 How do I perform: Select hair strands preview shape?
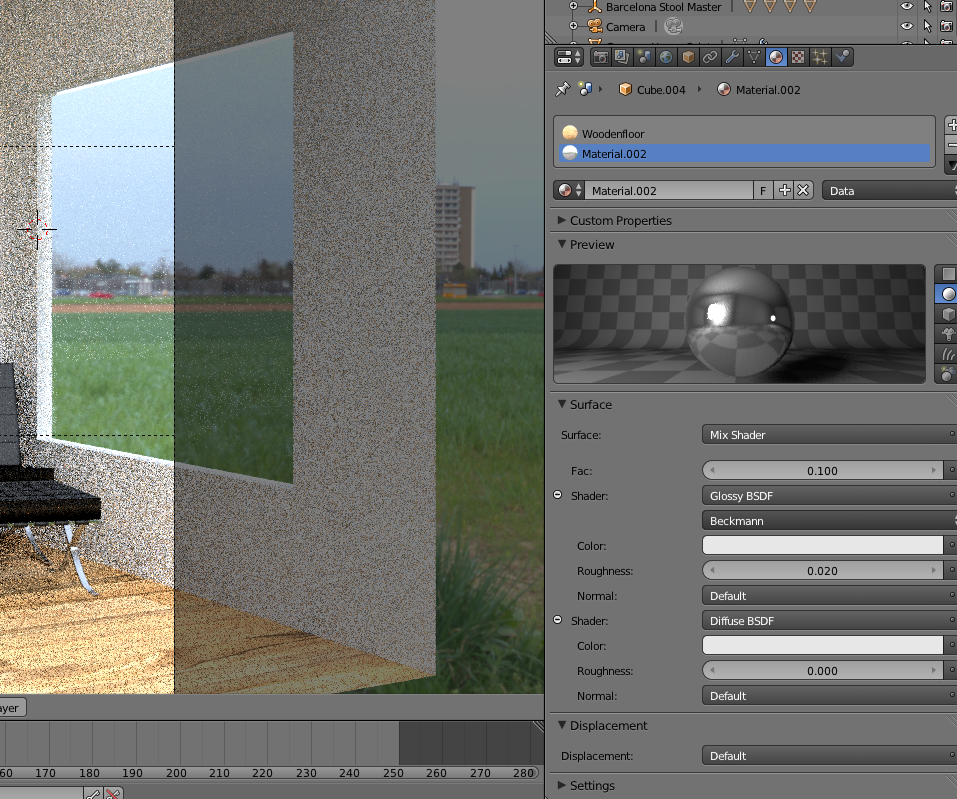point(948,355)
